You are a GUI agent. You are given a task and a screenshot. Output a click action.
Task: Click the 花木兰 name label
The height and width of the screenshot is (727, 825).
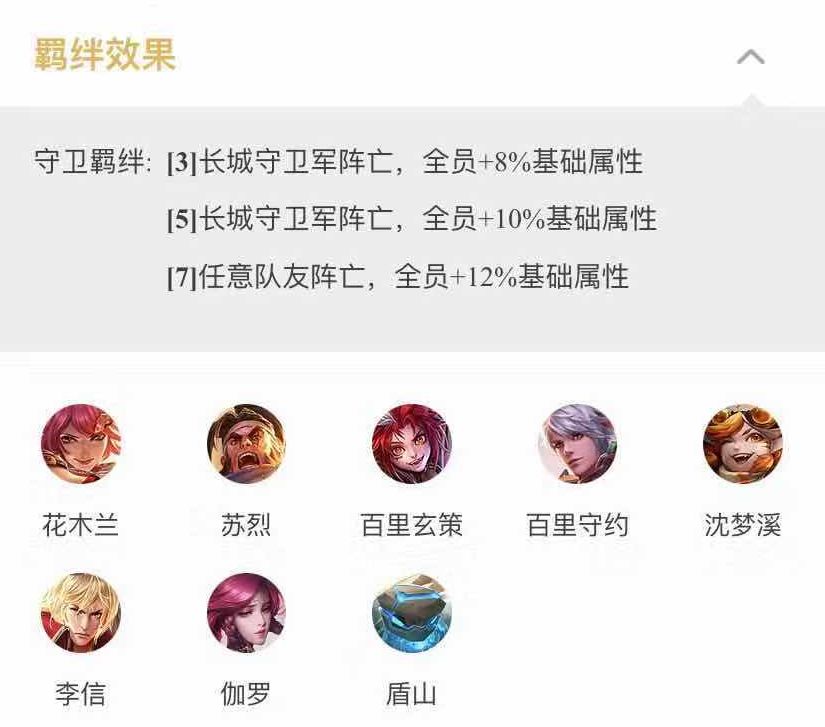81,525
